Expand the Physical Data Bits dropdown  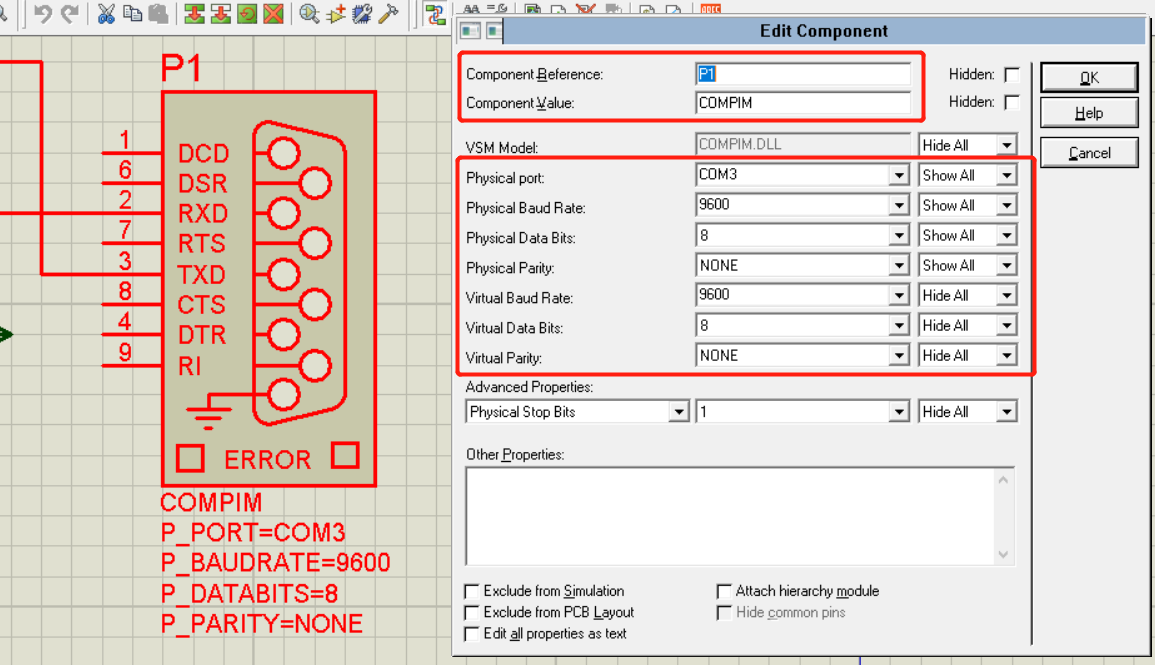pos(899,236)
